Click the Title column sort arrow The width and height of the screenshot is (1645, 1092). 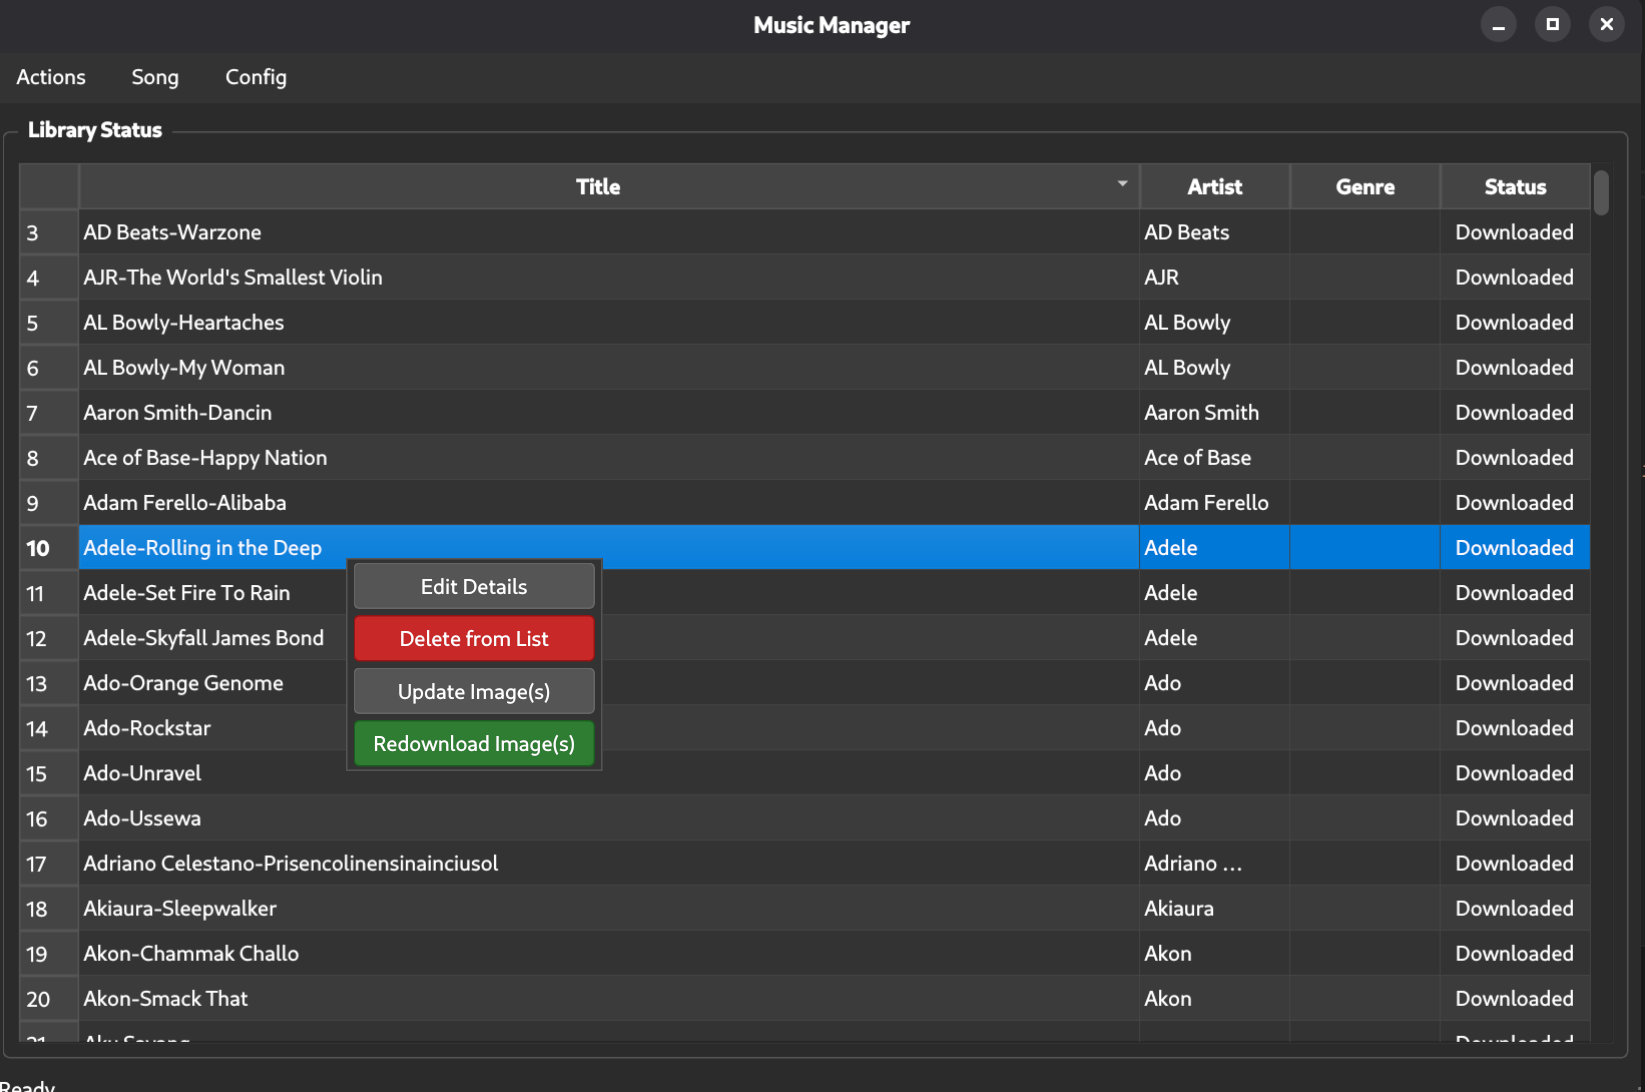pyautogui.click(x=1122, y=184)
